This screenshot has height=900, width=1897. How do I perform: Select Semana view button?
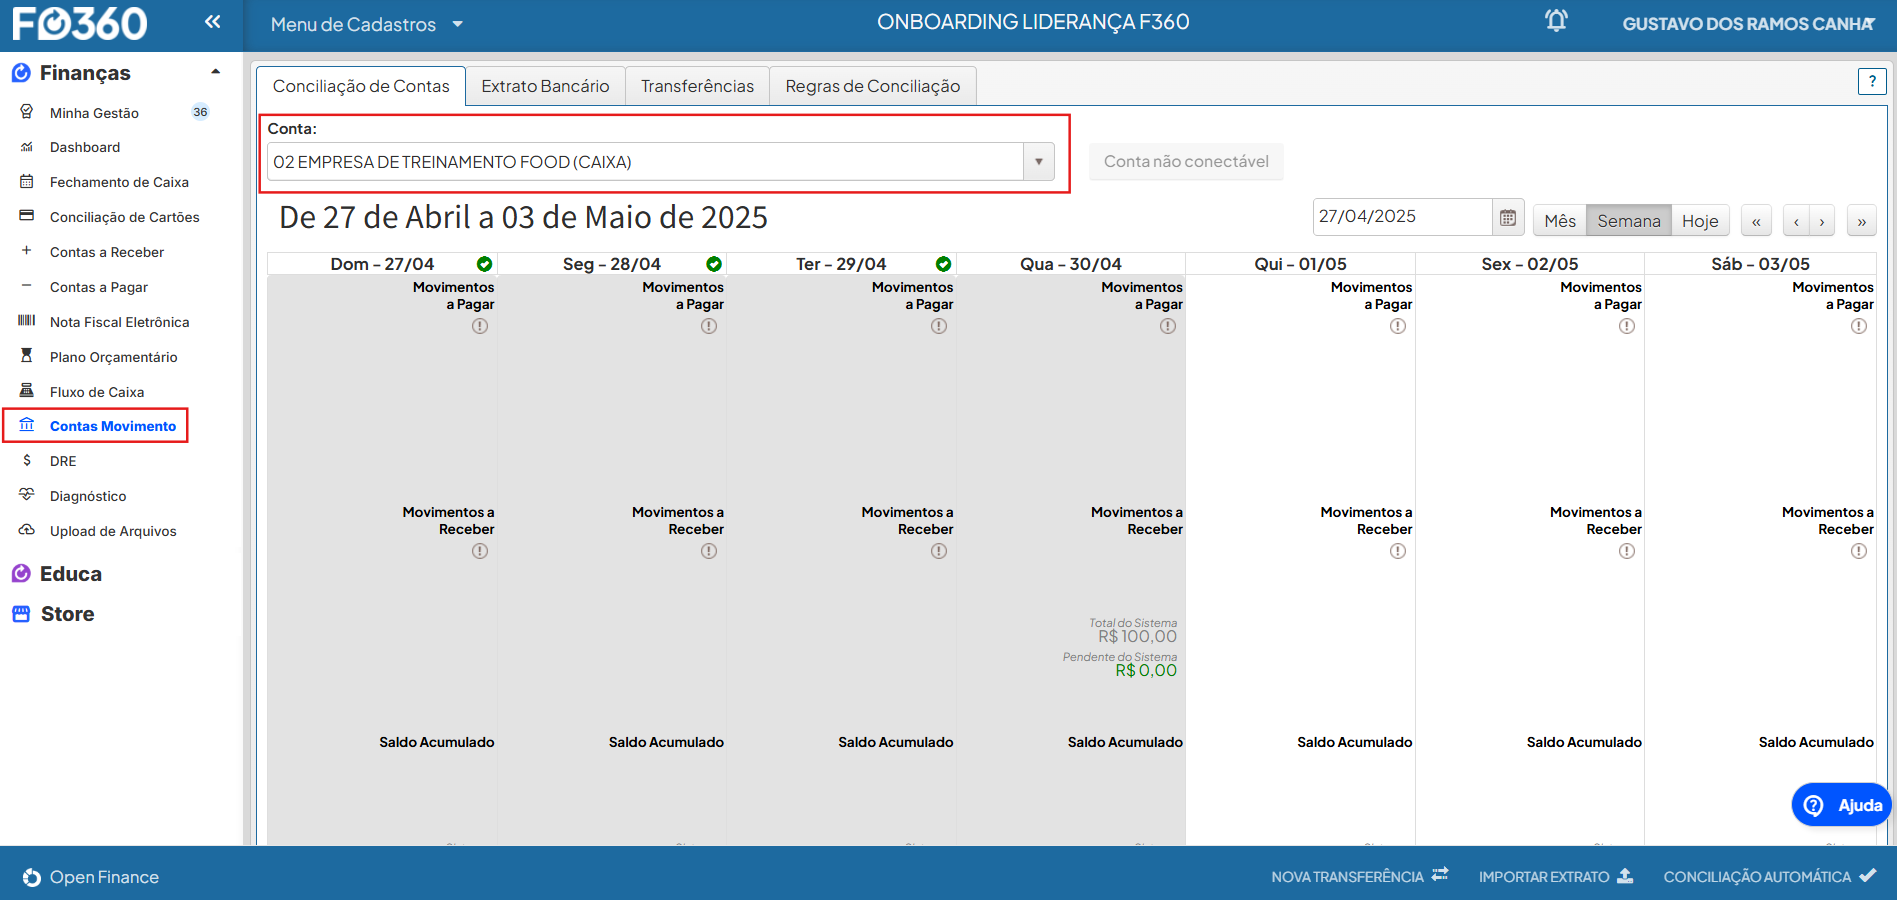tap(1629, 221)
